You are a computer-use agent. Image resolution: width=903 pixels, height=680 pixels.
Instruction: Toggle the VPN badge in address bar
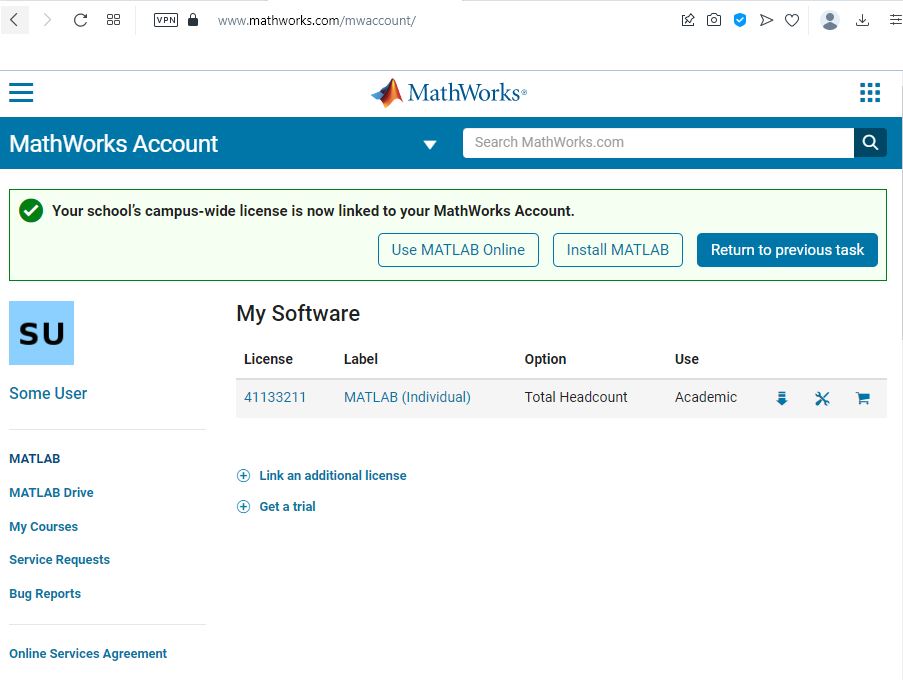click(x=165, y=20)
